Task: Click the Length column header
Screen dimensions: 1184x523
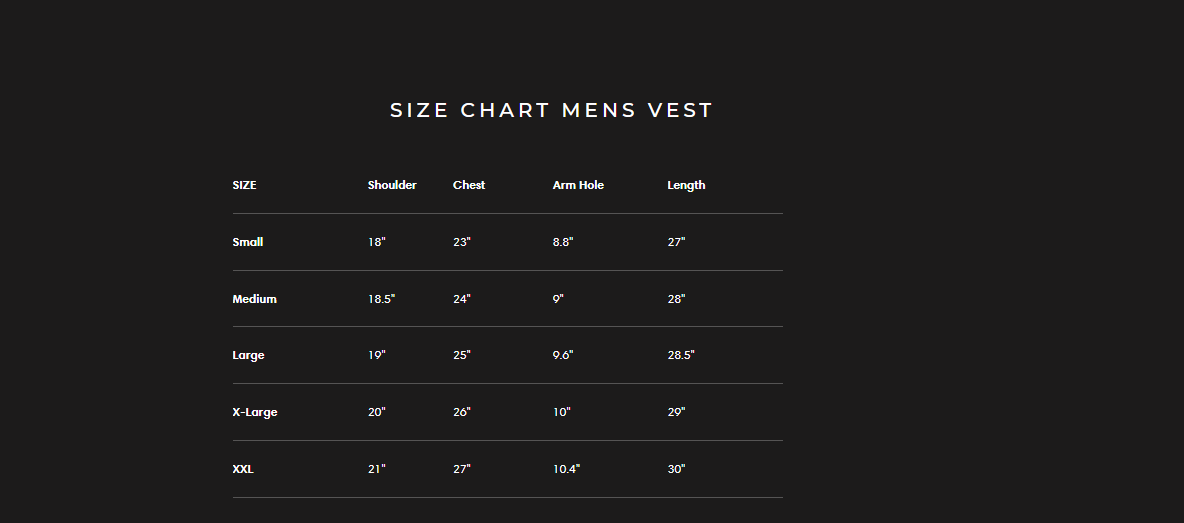Action: (686, 185)
